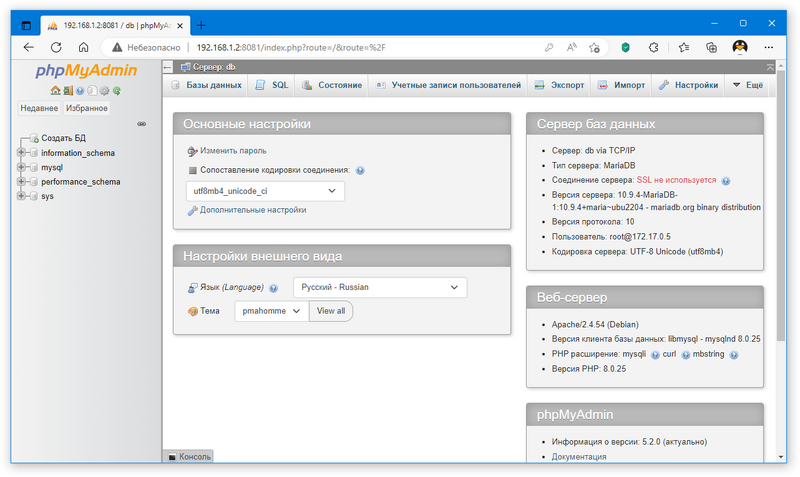Click the Сервер: db breadcrumb link
The image size is (800, 477).
click(214, 67)
